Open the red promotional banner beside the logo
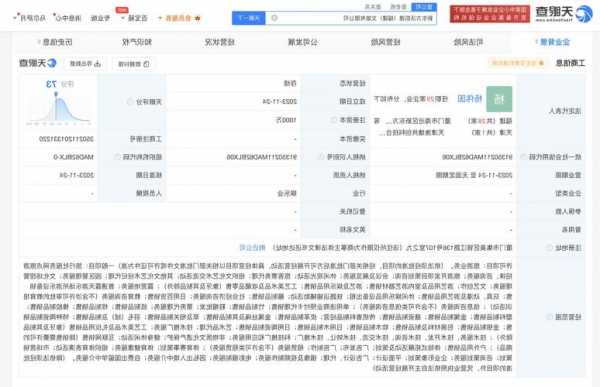The image size is (600, 387). [490, 14]
